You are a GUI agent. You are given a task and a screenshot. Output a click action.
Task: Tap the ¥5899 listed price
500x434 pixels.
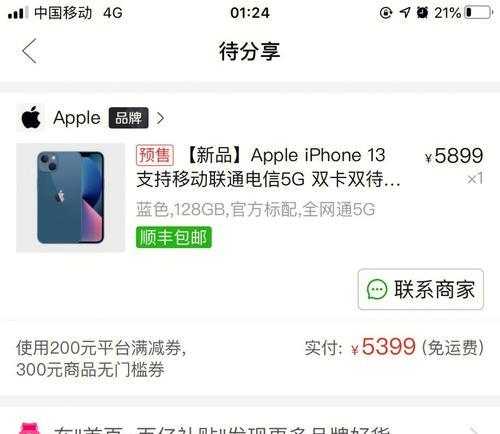point(454,156)
